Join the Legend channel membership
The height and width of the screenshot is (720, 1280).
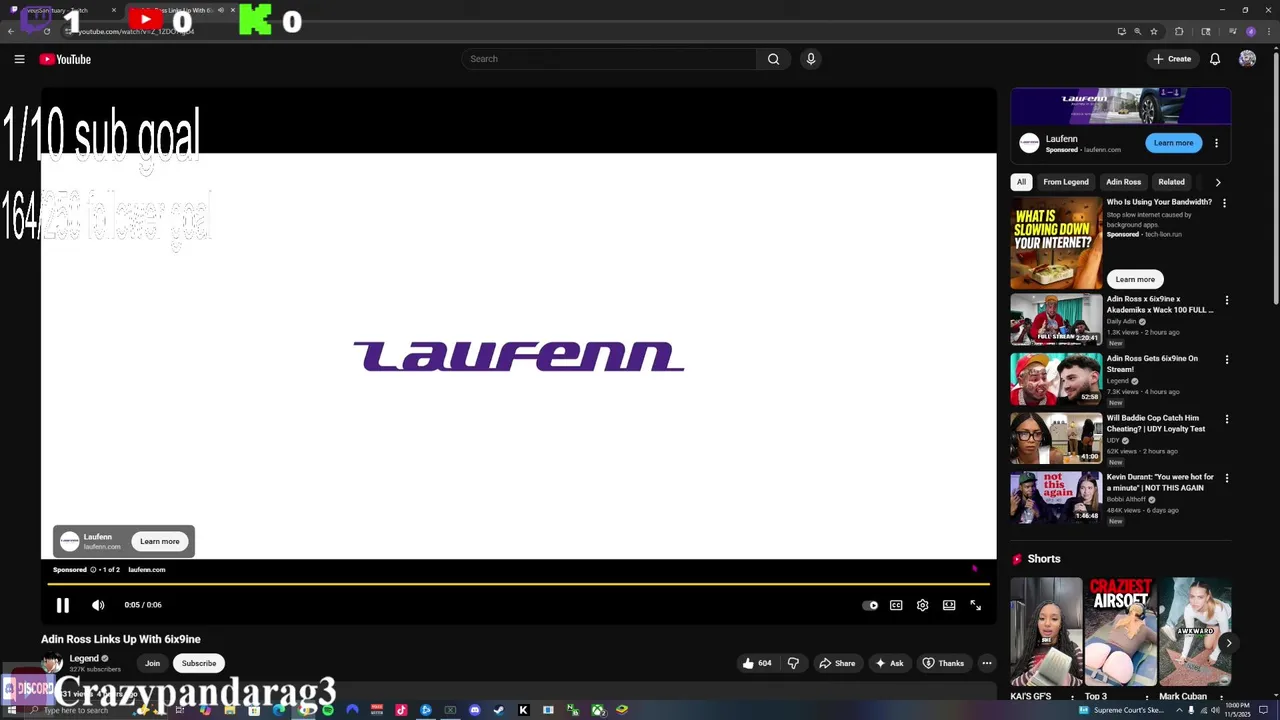coord(152,663)
